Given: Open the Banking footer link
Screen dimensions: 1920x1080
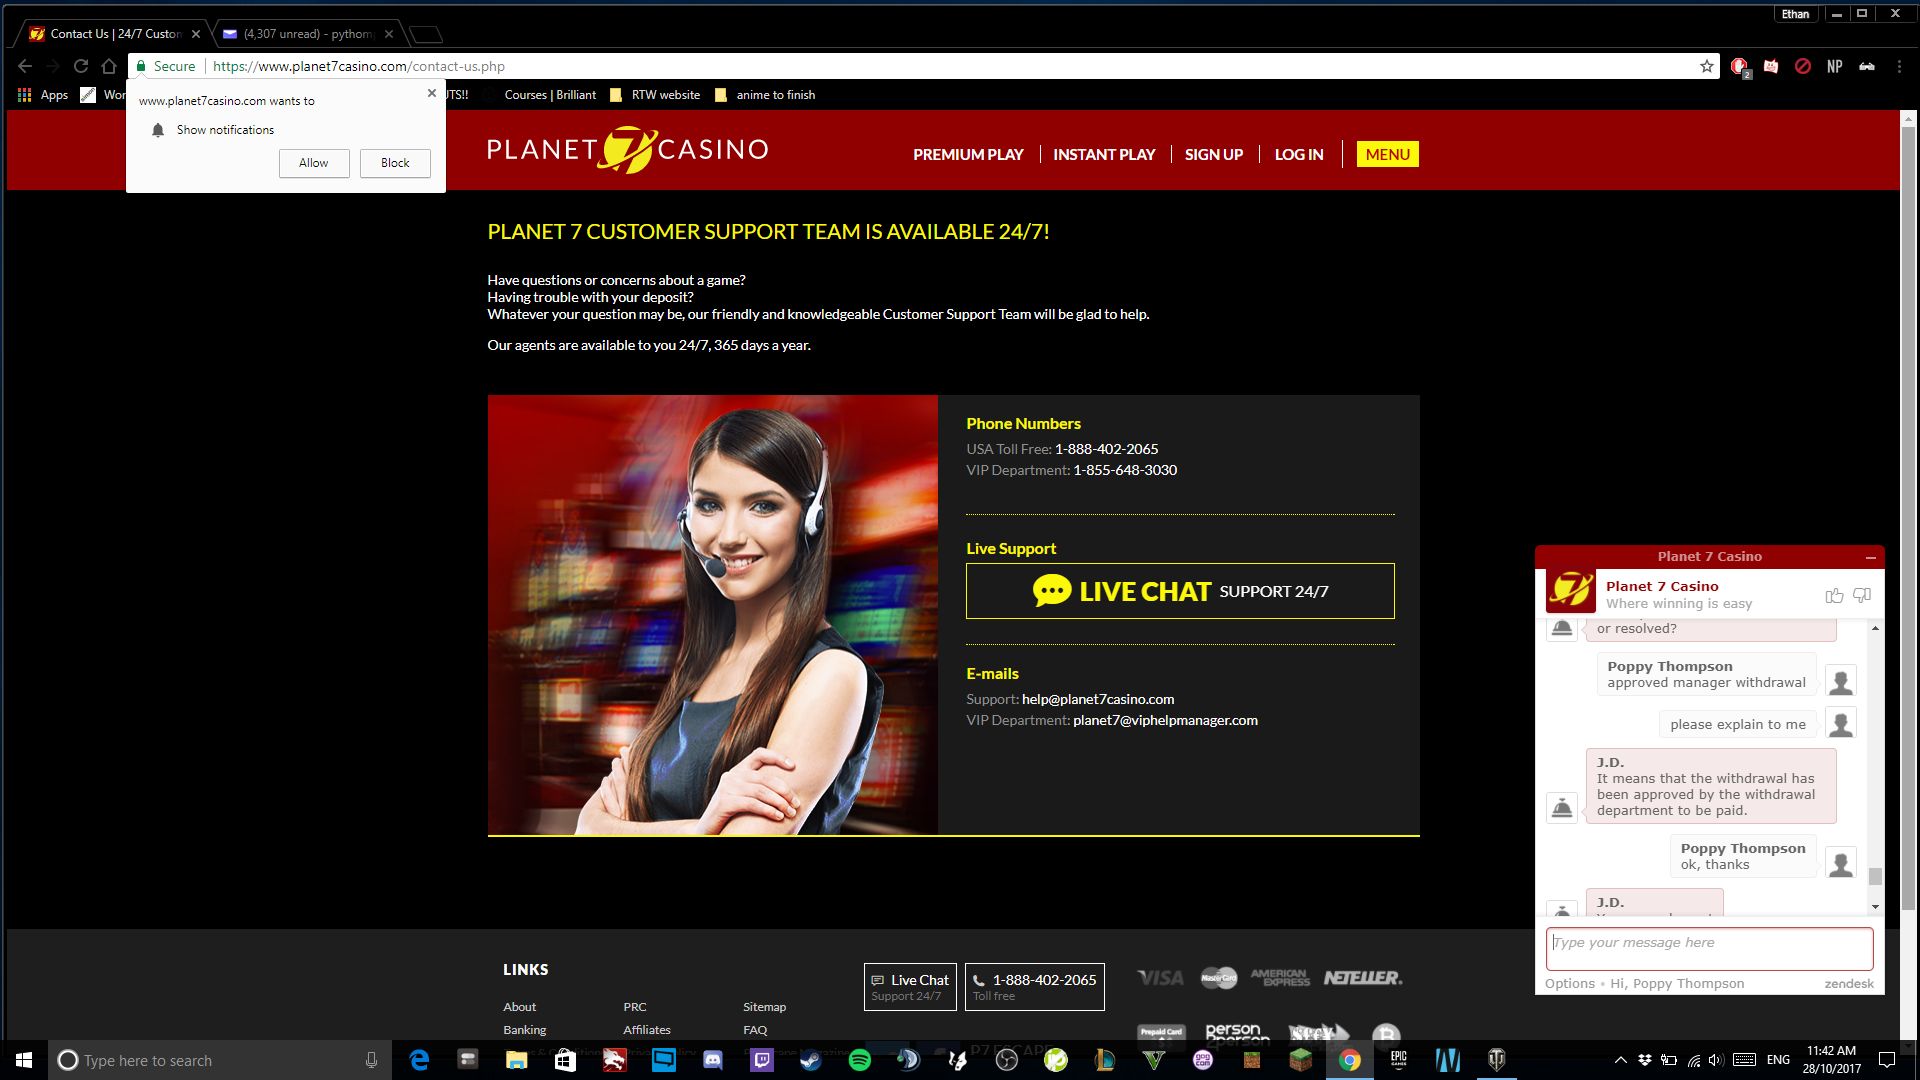Looking at the screenshot, I should coord(525,1030).
